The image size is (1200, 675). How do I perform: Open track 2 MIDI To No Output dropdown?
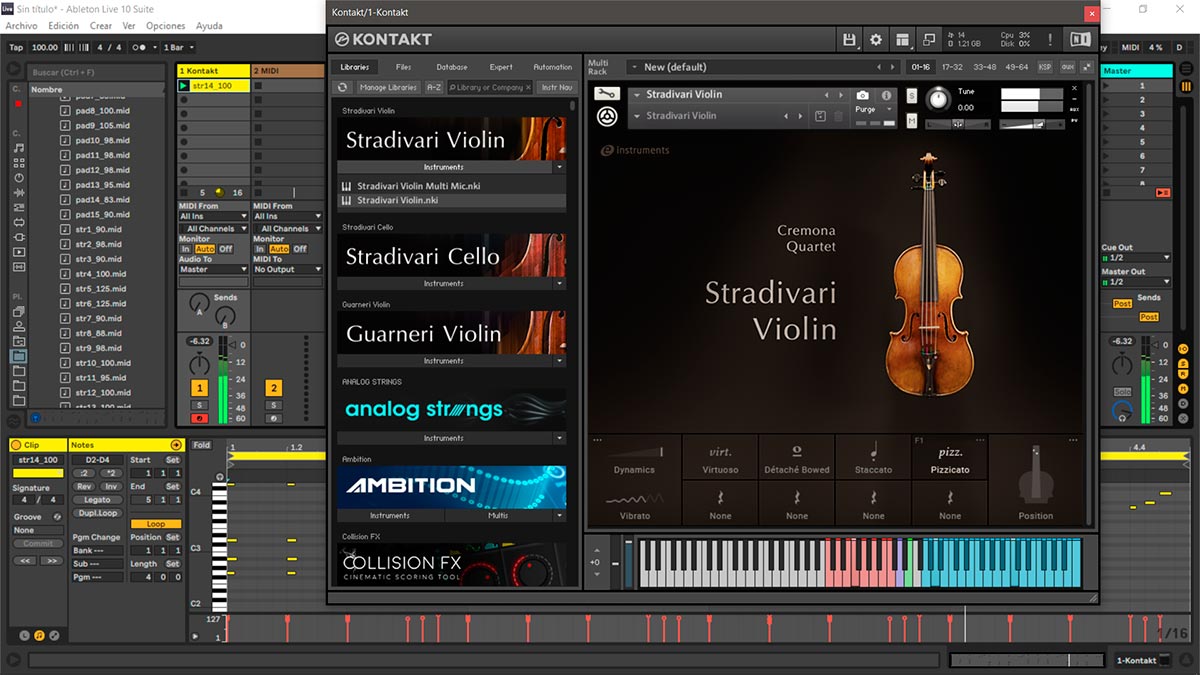click(x=288, y=269)
